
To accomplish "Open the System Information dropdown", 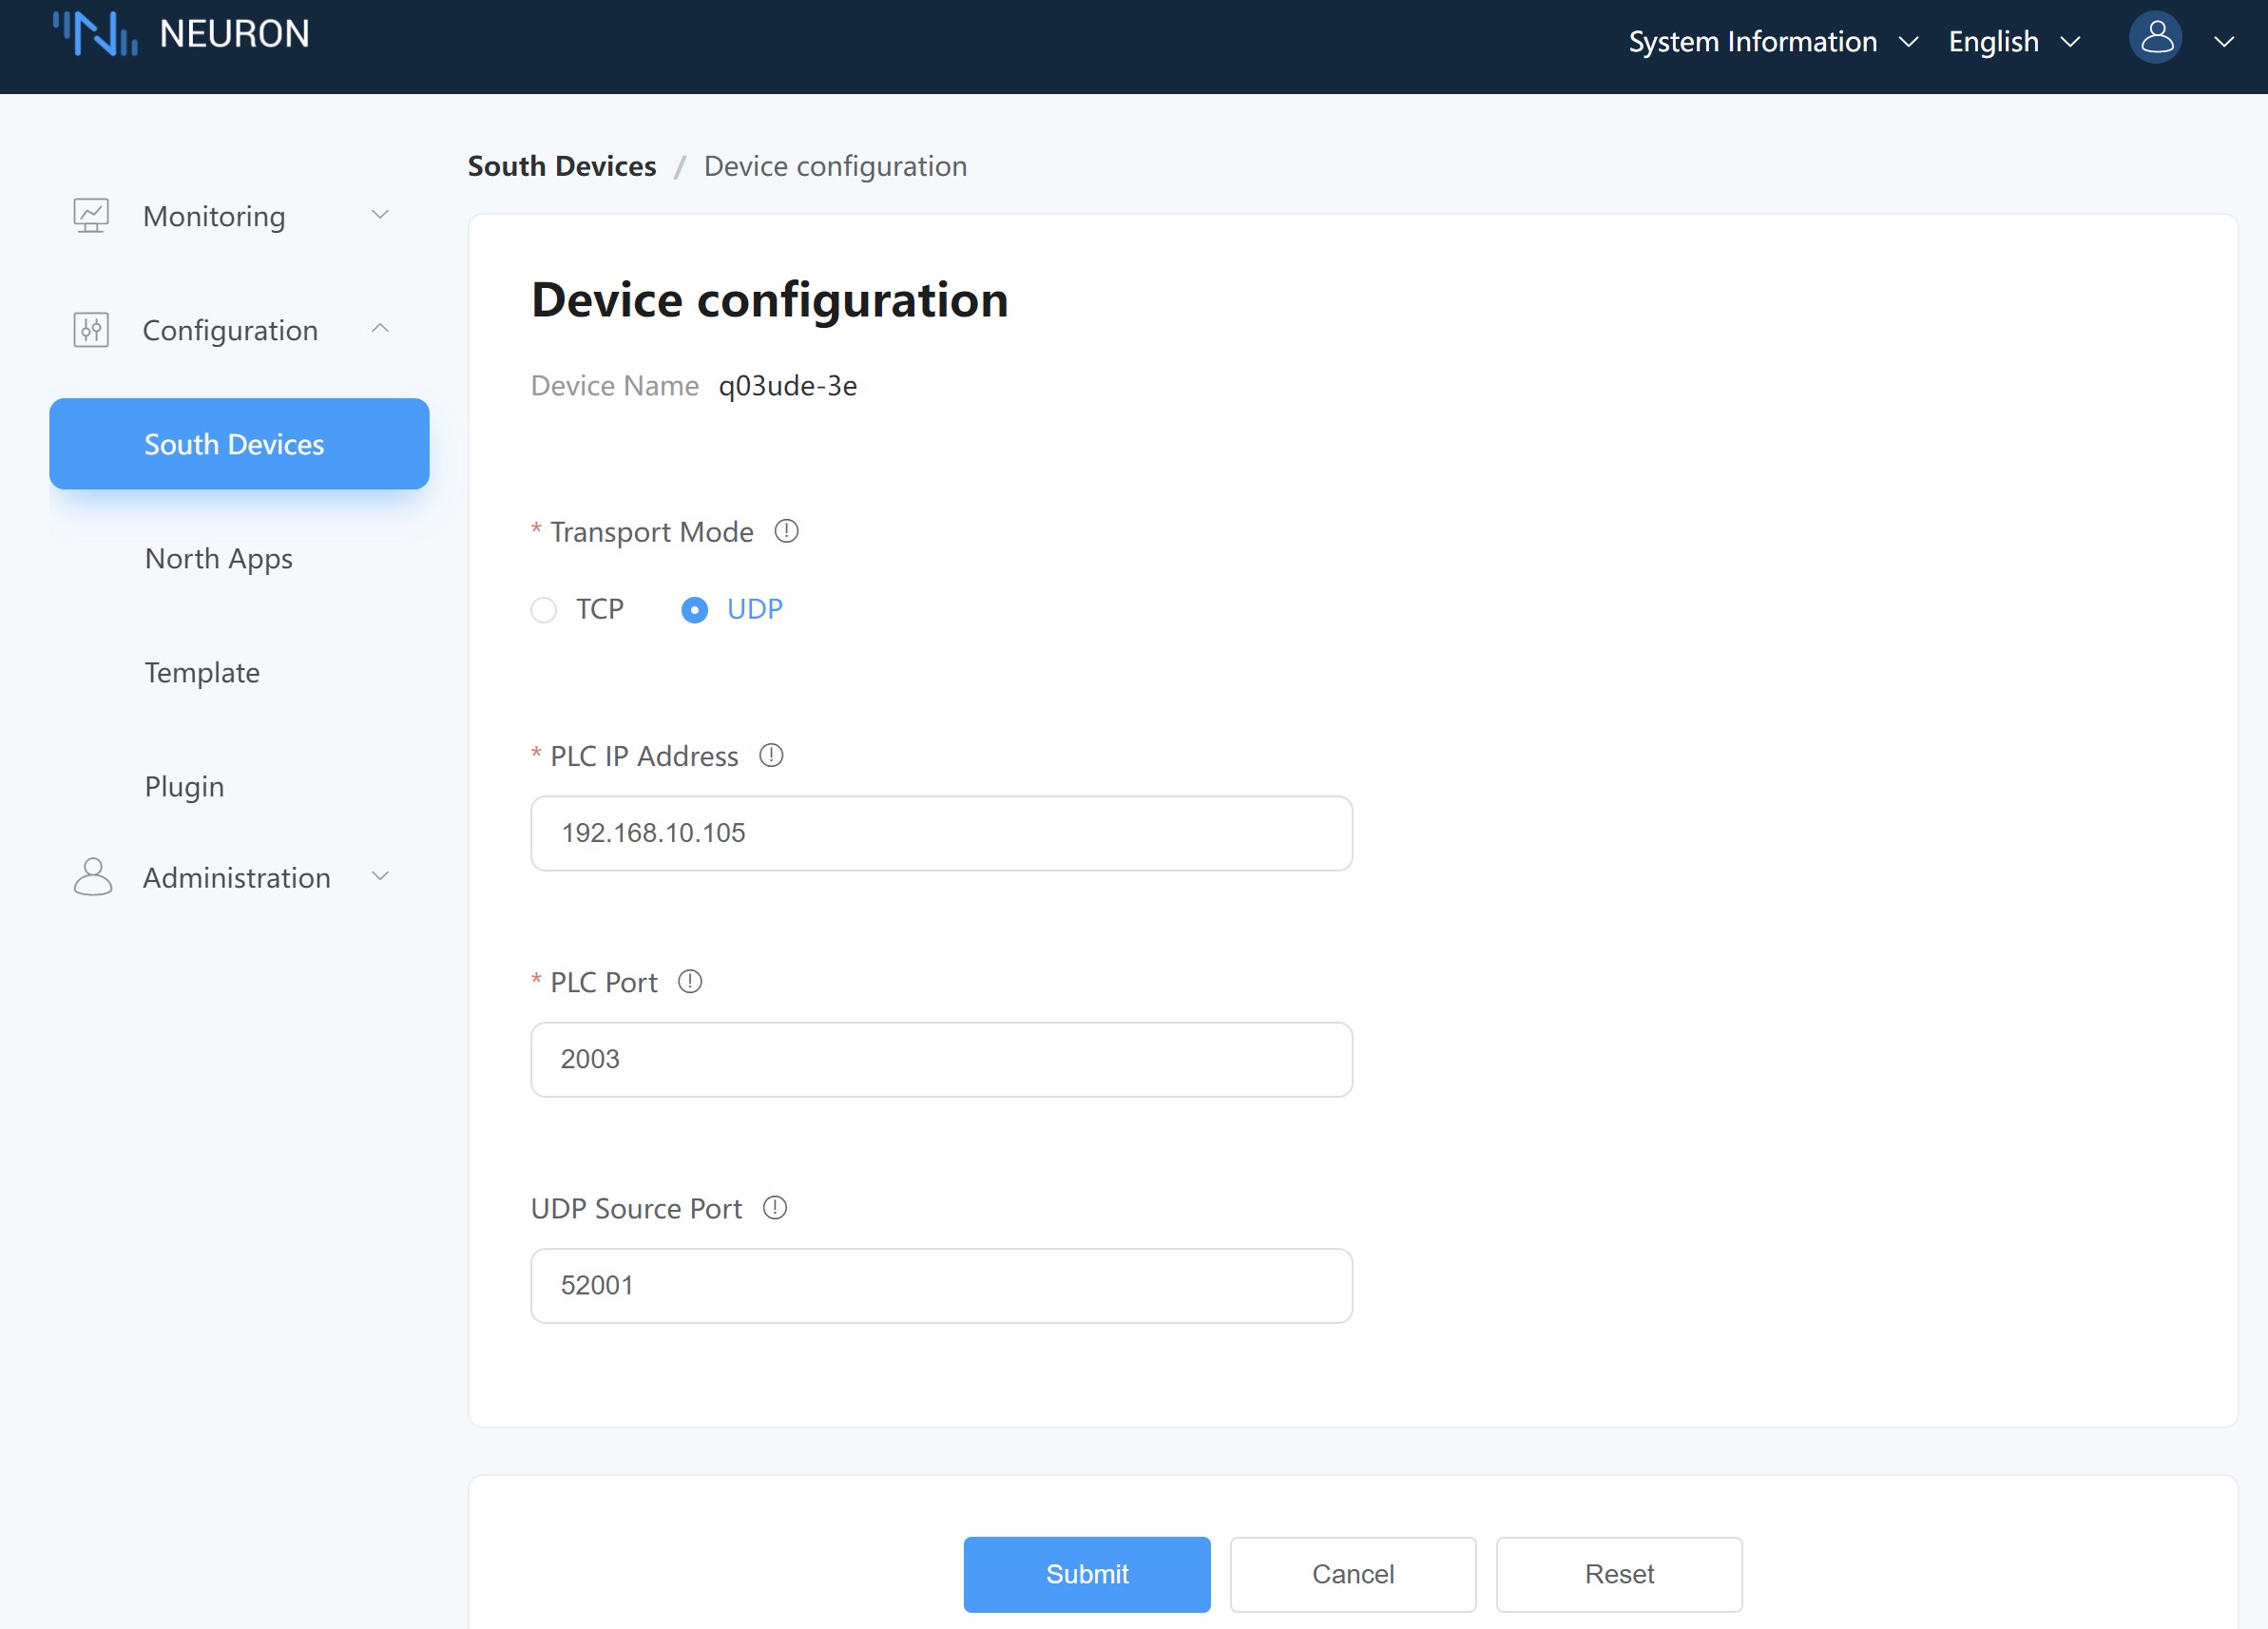I will pos(1772,42).
